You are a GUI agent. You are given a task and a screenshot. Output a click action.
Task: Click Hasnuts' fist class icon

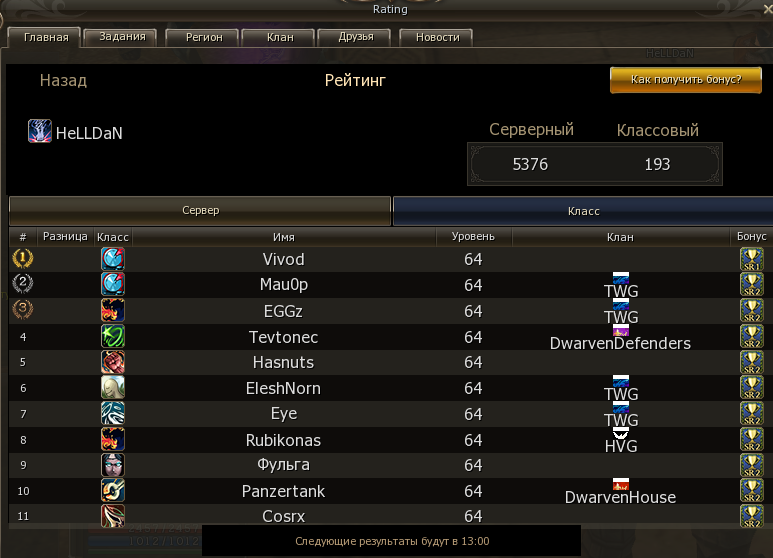[113, 362]
